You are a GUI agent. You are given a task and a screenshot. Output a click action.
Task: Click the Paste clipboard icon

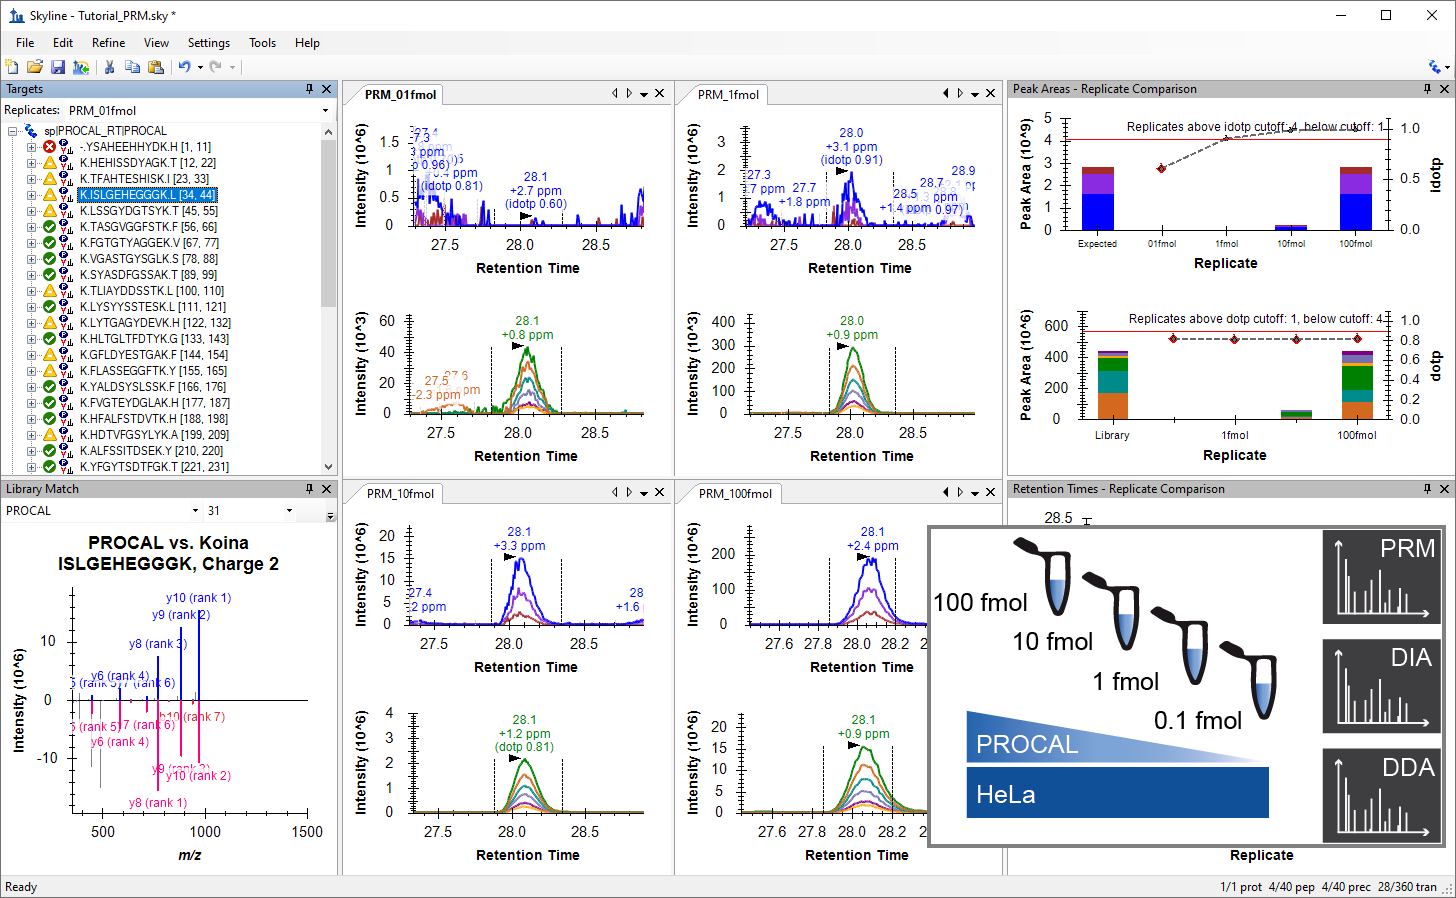155,67
